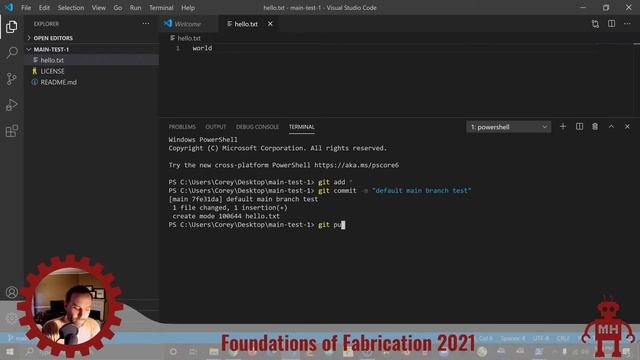Maximize the terminal panel with up chevron
Screen dimensions: 640x360
coord(611,127)
